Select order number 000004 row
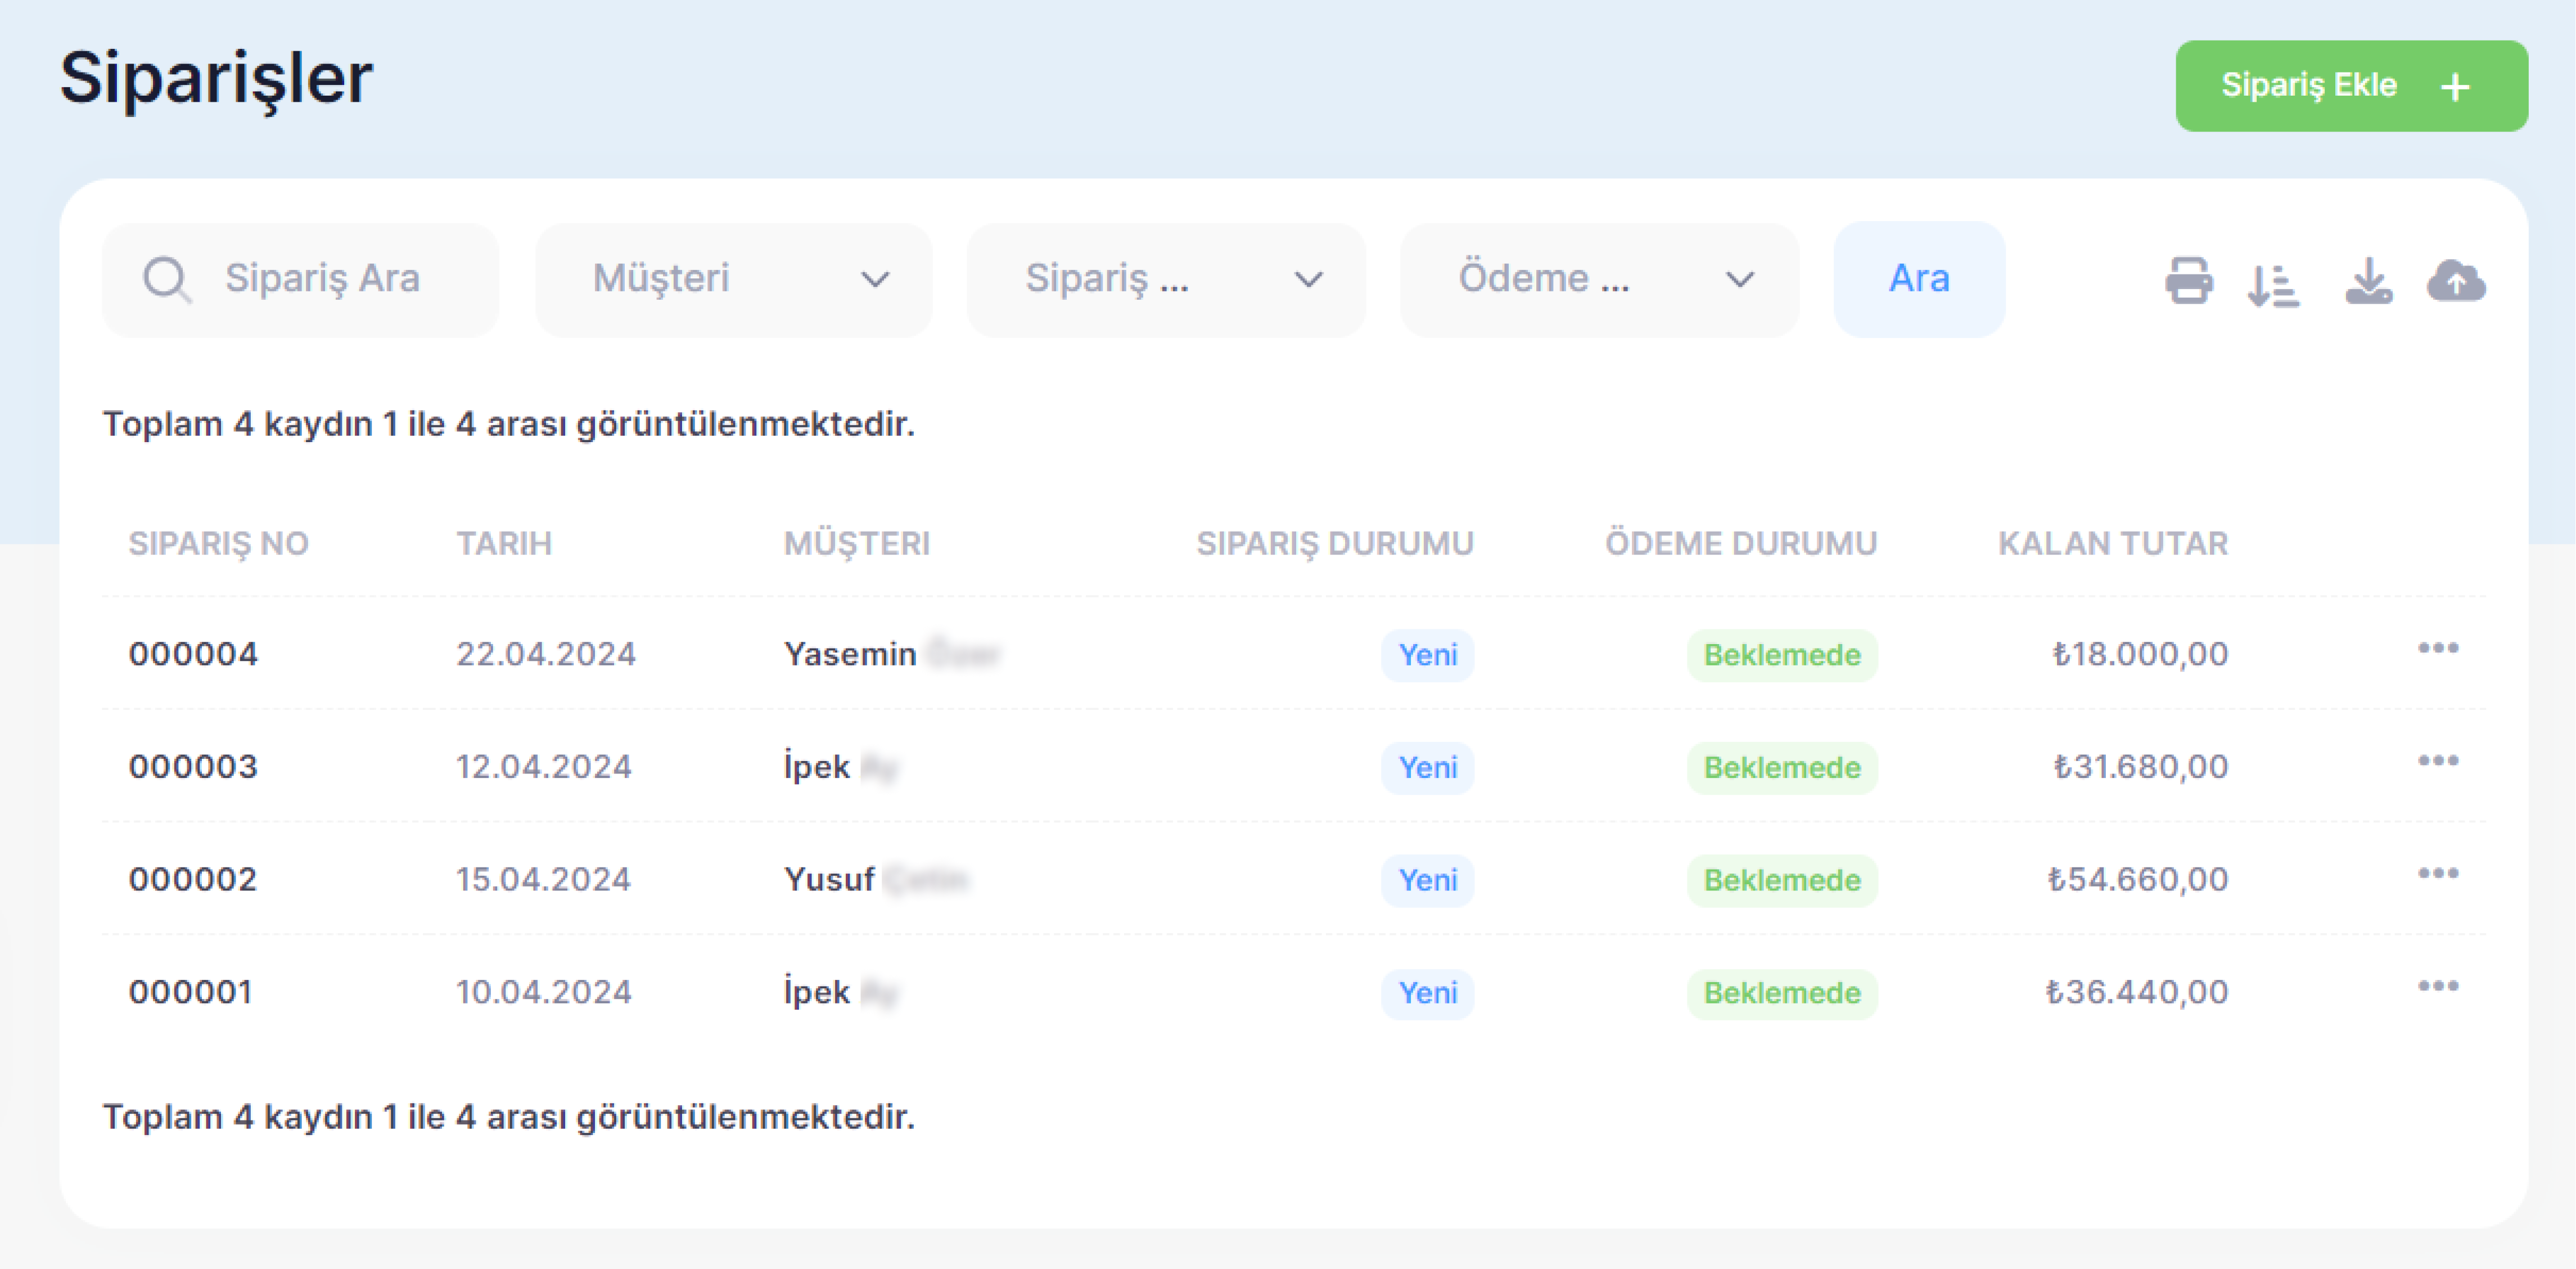The image size is (2576, 1269). click(193, 654)
